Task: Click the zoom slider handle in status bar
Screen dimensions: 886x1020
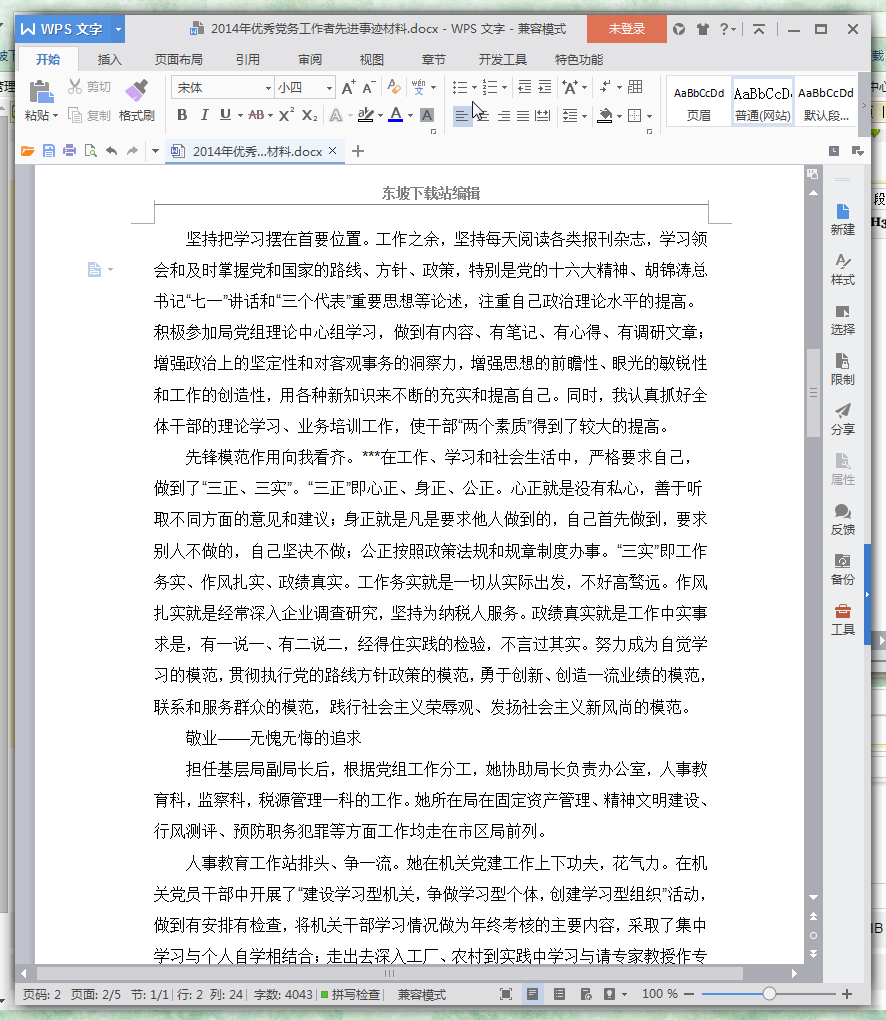Action: tap(769, 994)
